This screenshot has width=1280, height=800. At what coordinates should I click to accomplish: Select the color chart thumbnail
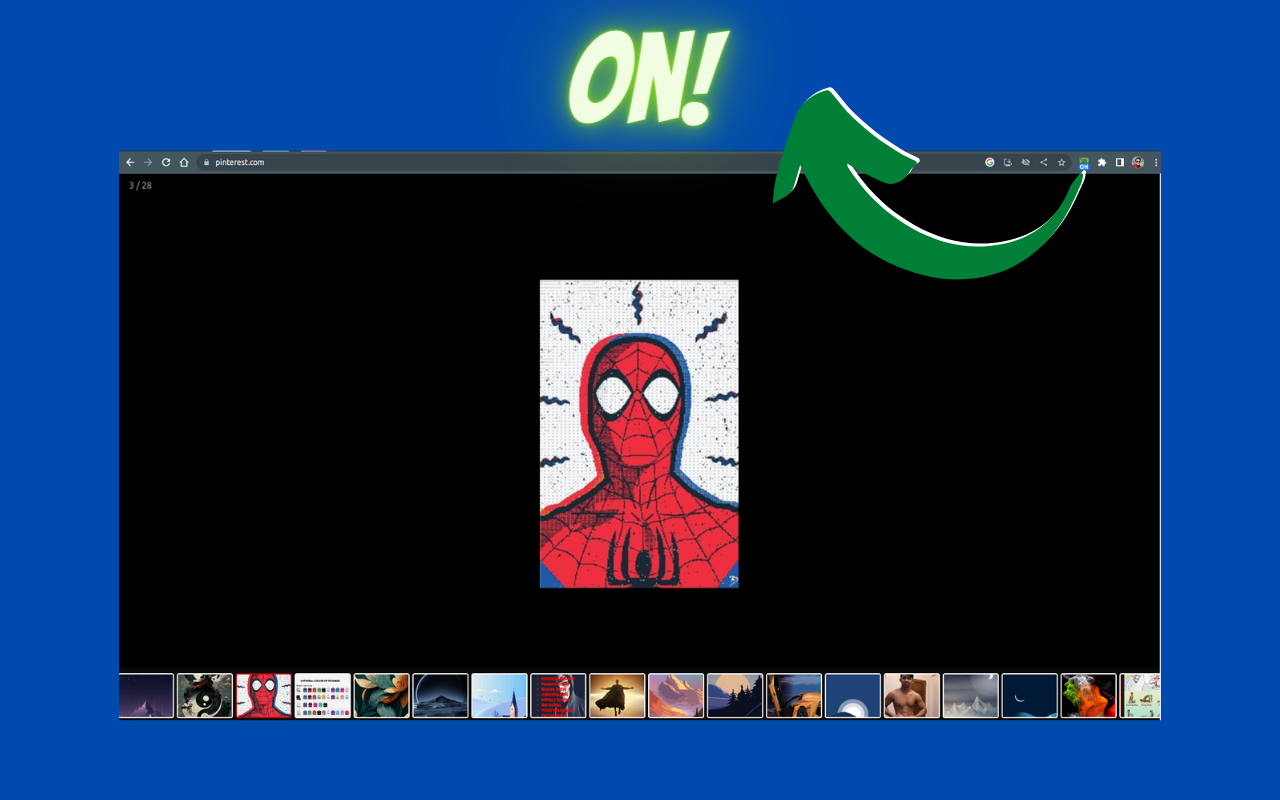323,695
